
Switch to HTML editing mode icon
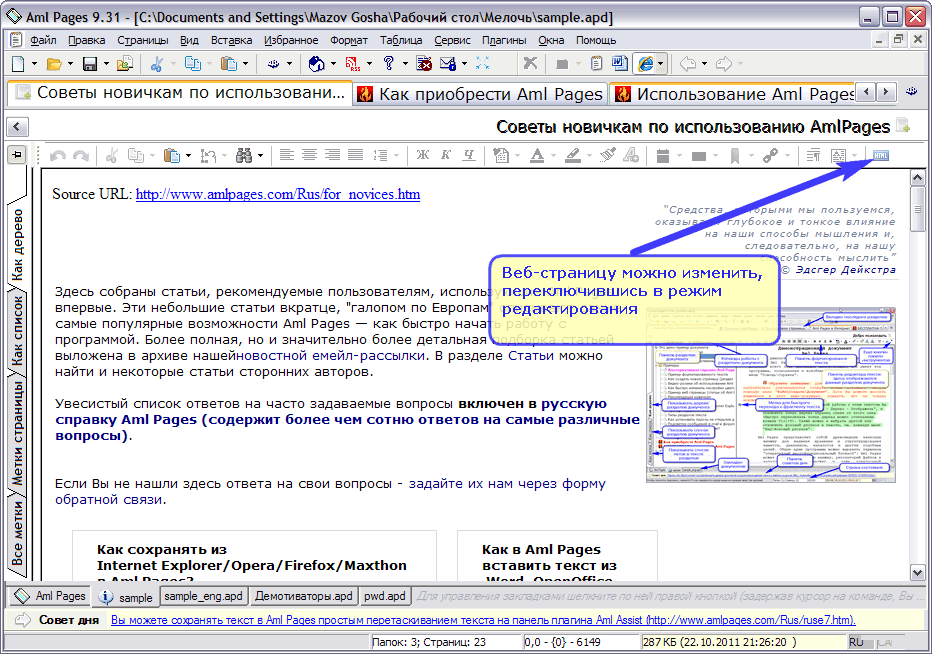pos(880,155)
